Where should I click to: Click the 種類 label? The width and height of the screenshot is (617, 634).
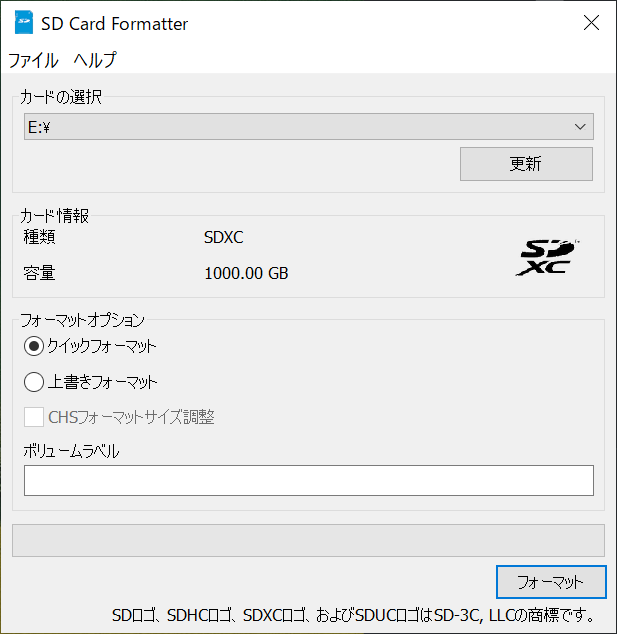[x=39, y=237]
